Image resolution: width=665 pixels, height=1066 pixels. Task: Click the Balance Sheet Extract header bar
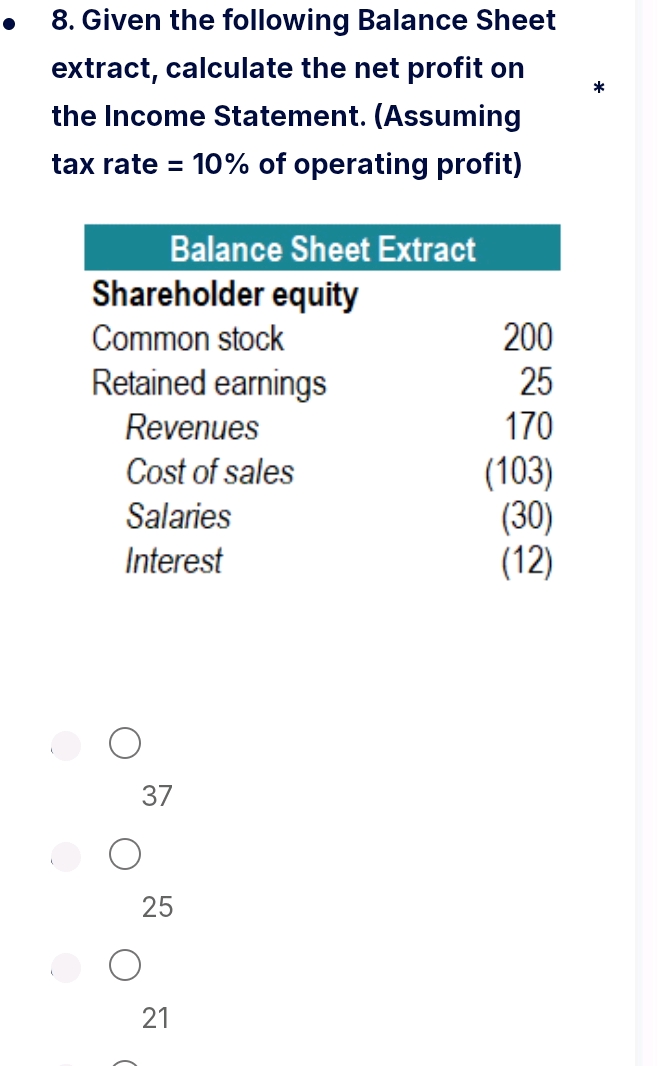click(322, 248)
